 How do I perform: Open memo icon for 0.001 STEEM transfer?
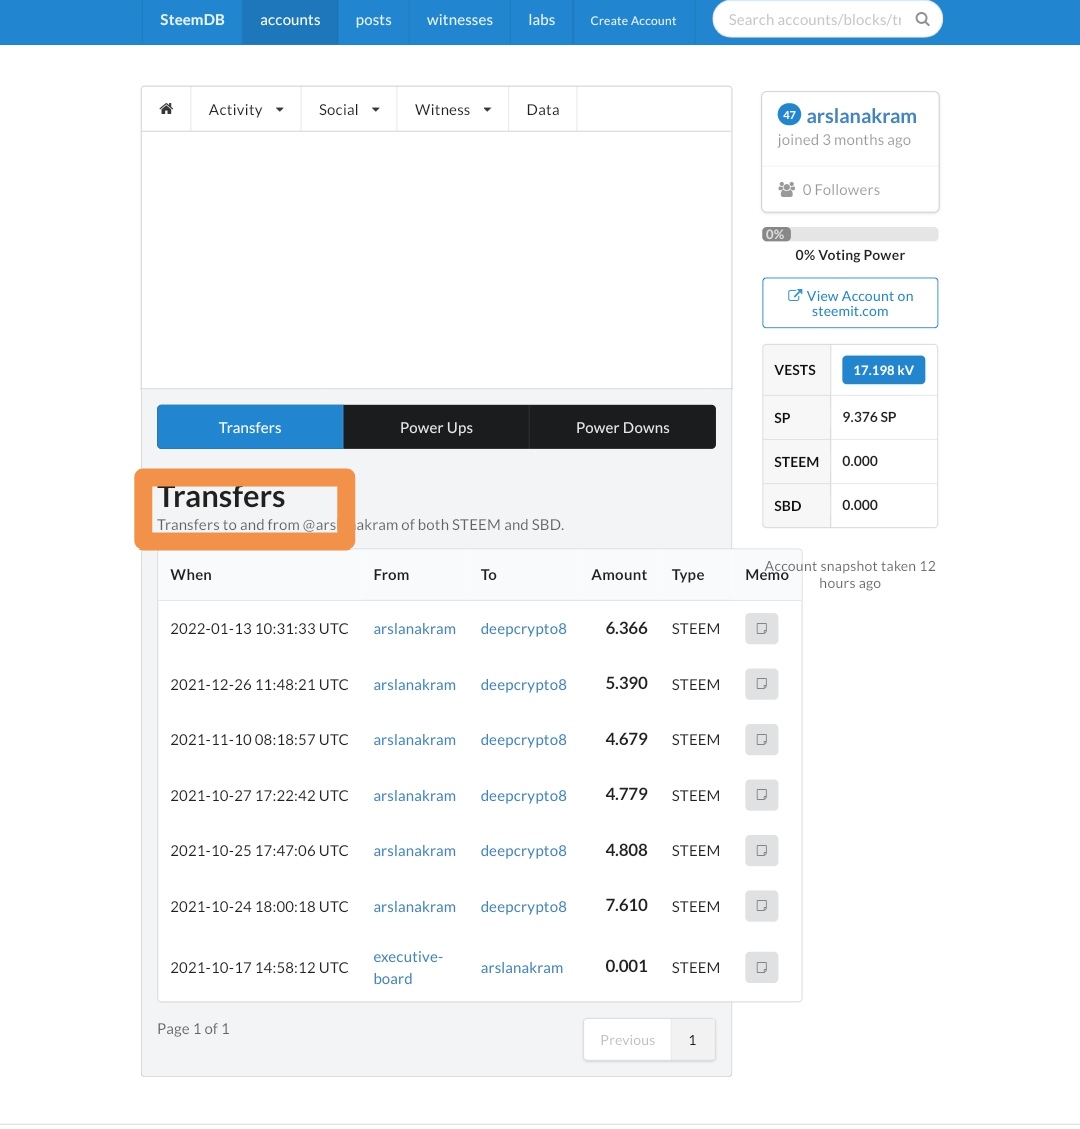coord(762,967)
